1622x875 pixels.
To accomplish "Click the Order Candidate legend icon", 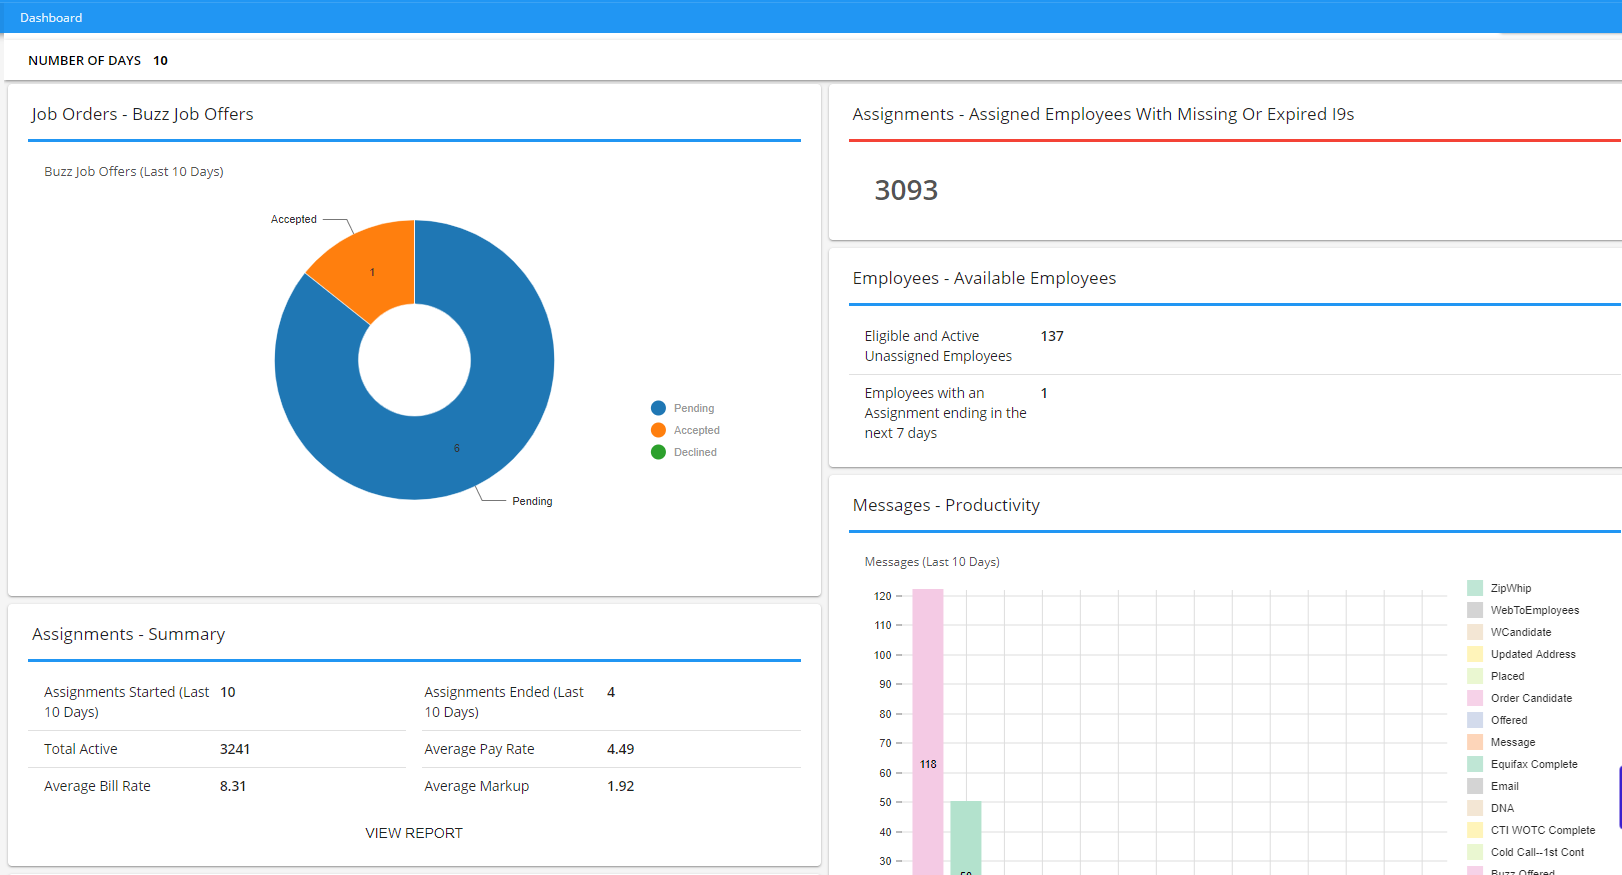I will tap(1475, 698).
